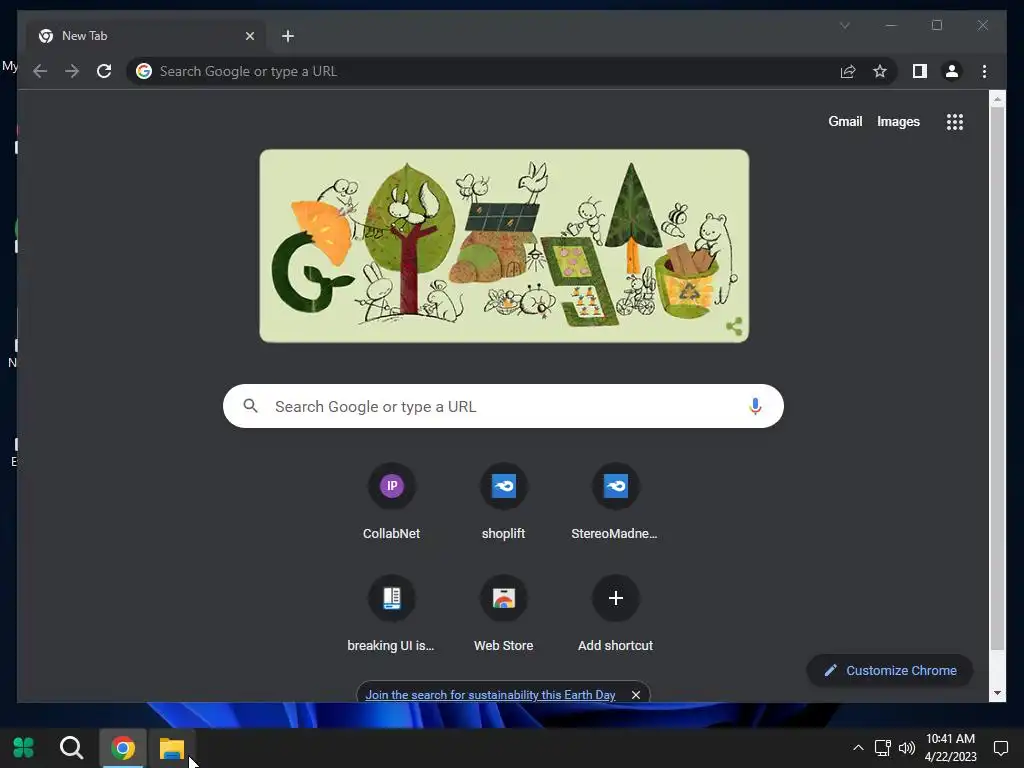
Task: Select the New Tab tab
Action: 146,36
